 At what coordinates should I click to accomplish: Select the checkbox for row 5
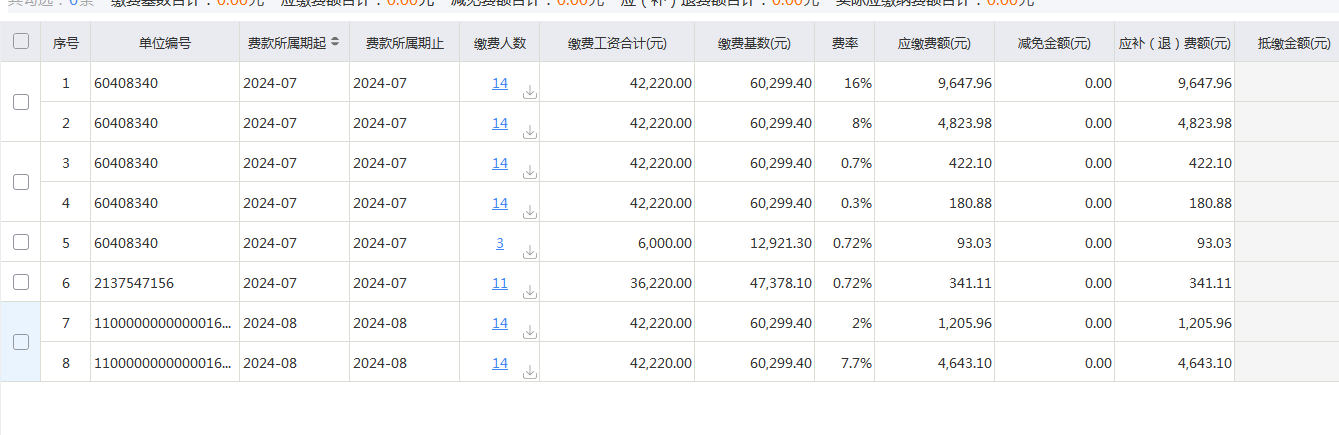[20, 242]
